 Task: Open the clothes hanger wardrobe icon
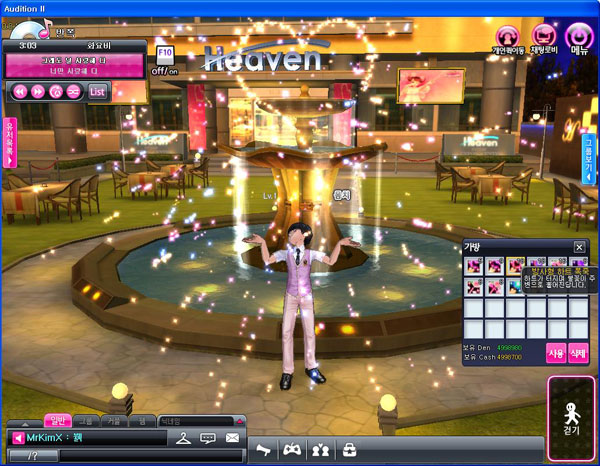coord(183,438)
